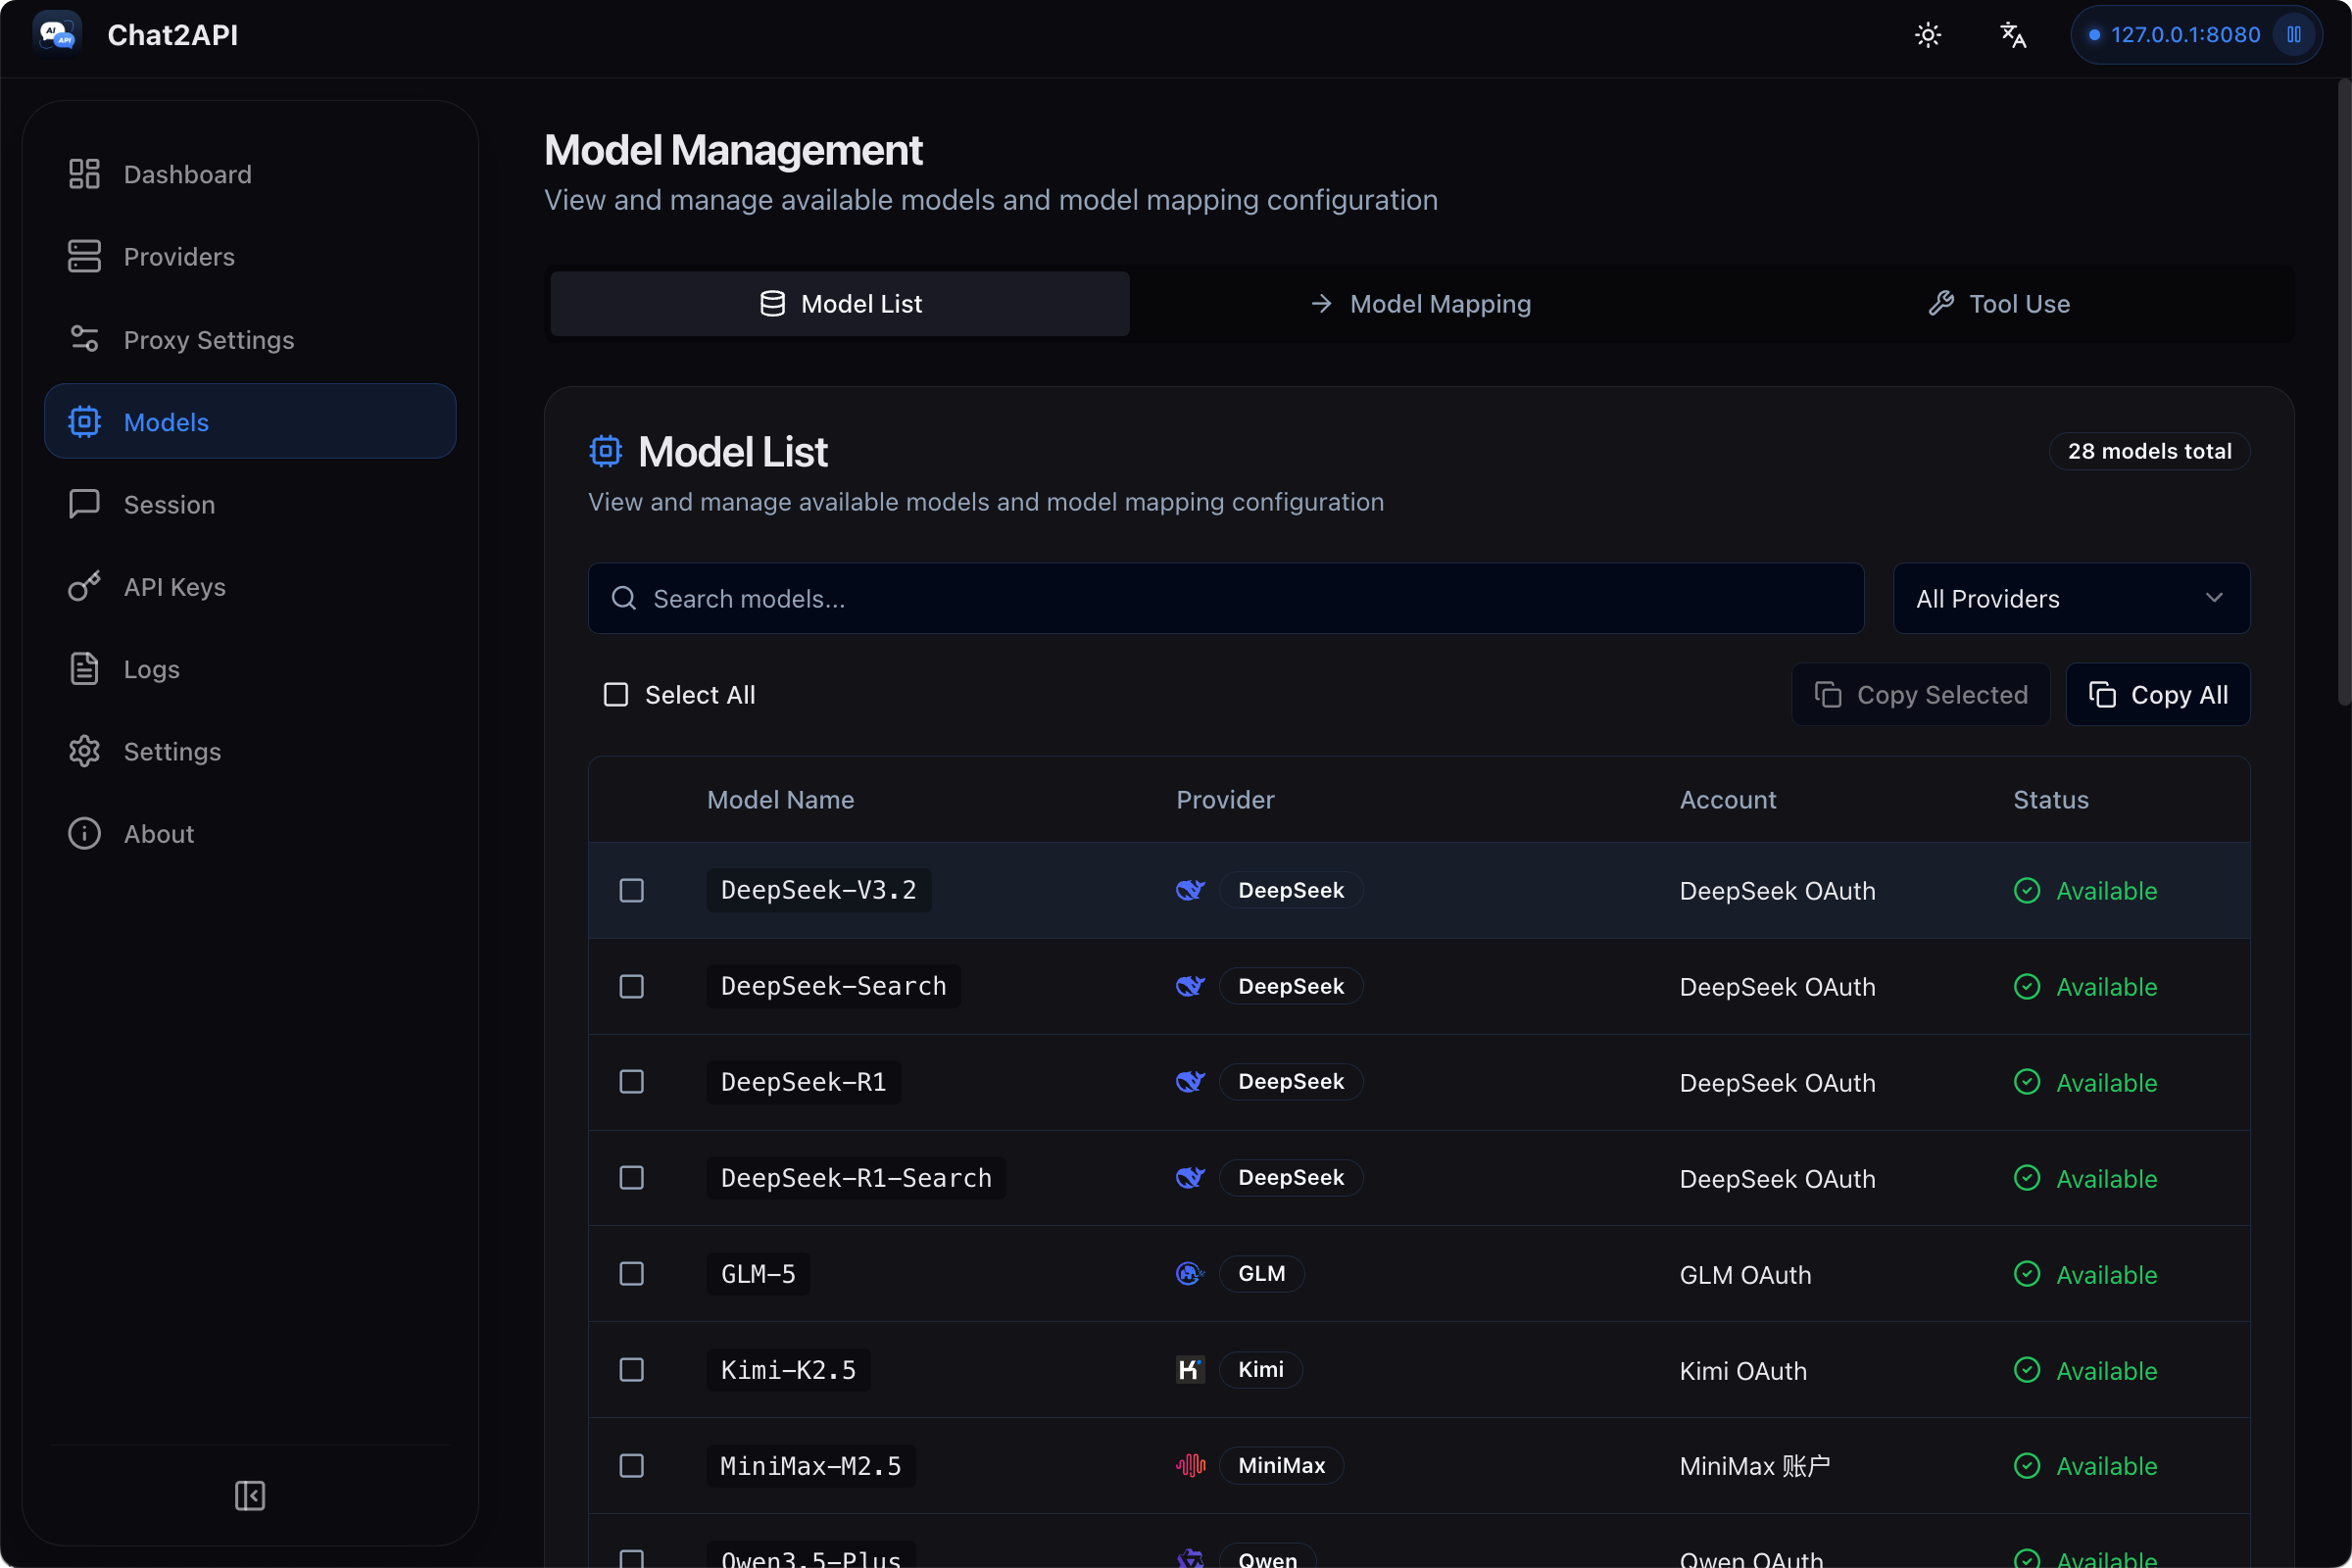Viewport: 2352px width, 1568px height.
Task: Open Proxy Settings in the sidebar
Action: (250, 340)
